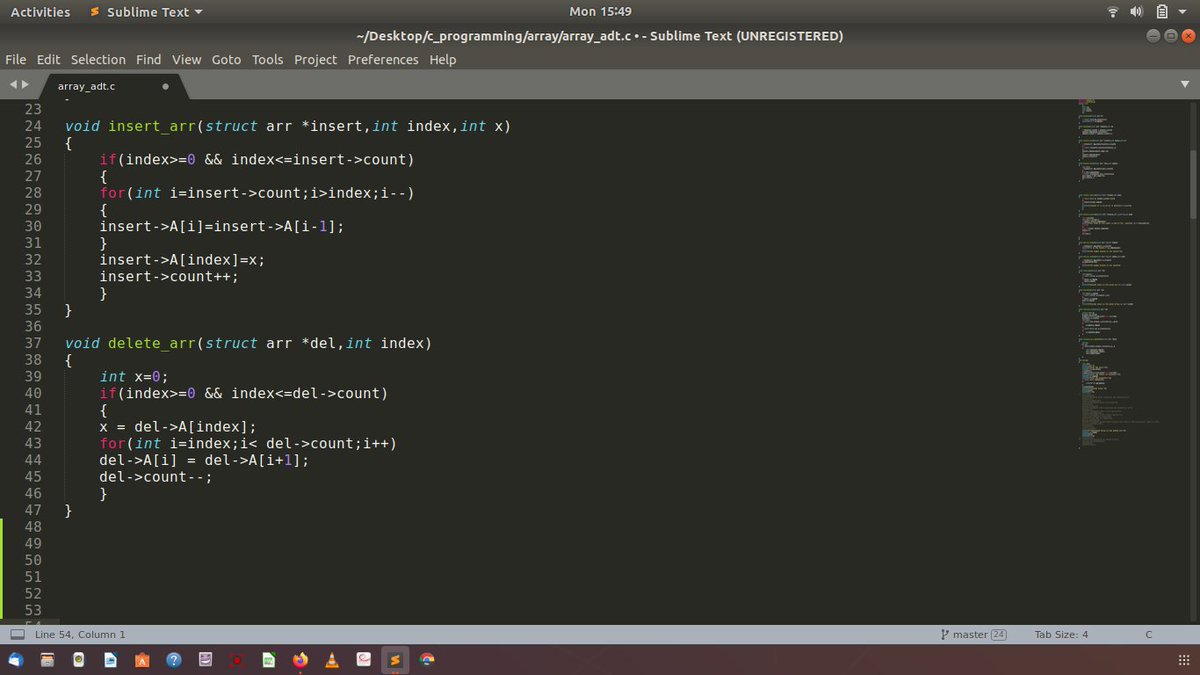Screen dimensions: 1200x675
Task: Launch VLC media player from the dock
Action: coord(332,660)
